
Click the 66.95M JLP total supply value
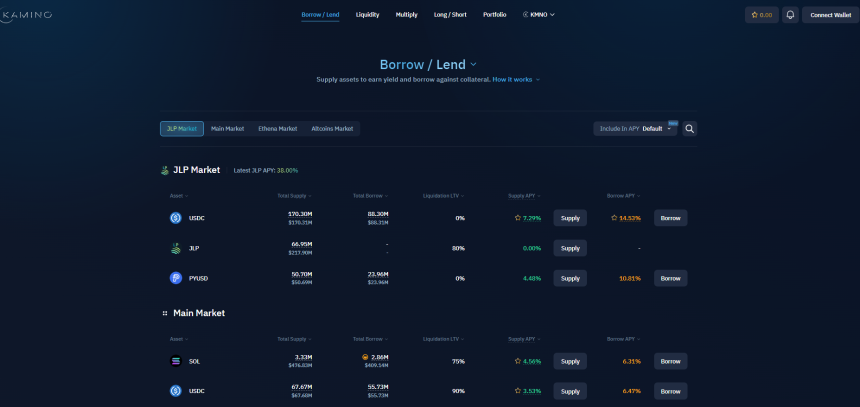coord(302,244)
